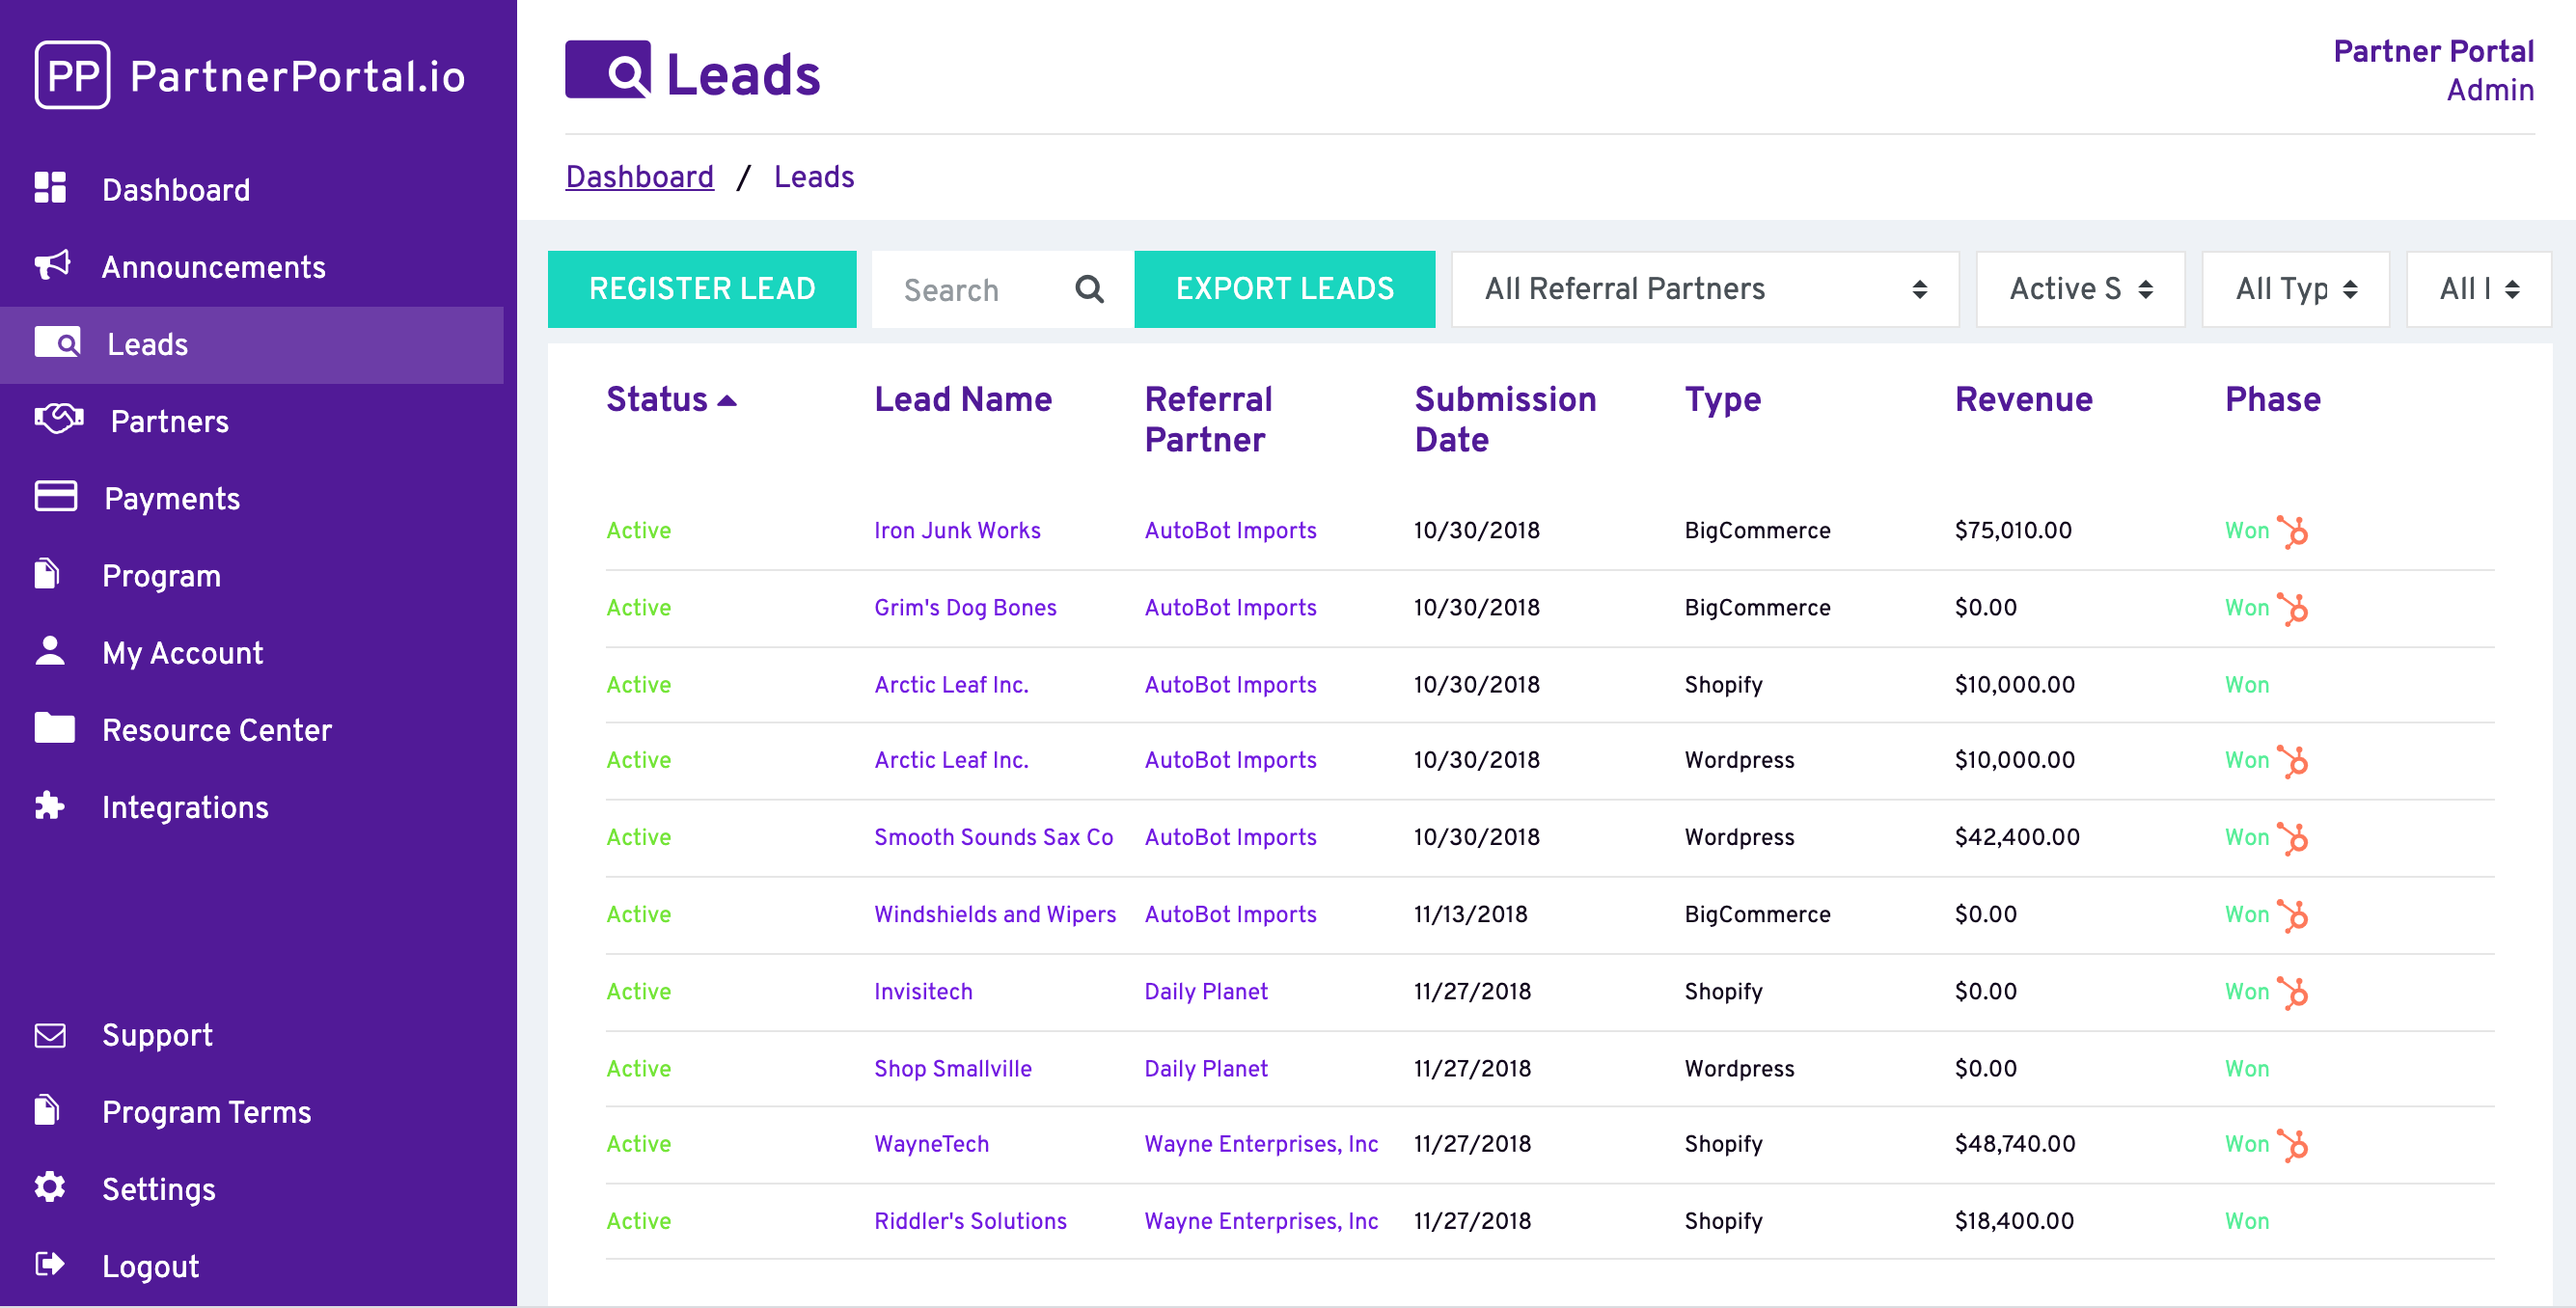The width and height of the screenshot is (2576, 1308).
Task: Go to Resource Center in the sidebar
Action: pos(216,730)
